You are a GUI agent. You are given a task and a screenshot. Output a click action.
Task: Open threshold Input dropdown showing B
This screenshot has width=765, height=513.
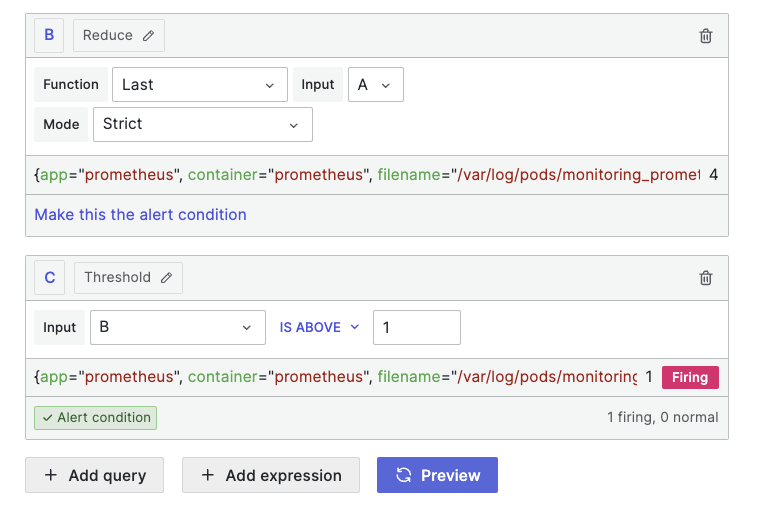pos(177,327)
